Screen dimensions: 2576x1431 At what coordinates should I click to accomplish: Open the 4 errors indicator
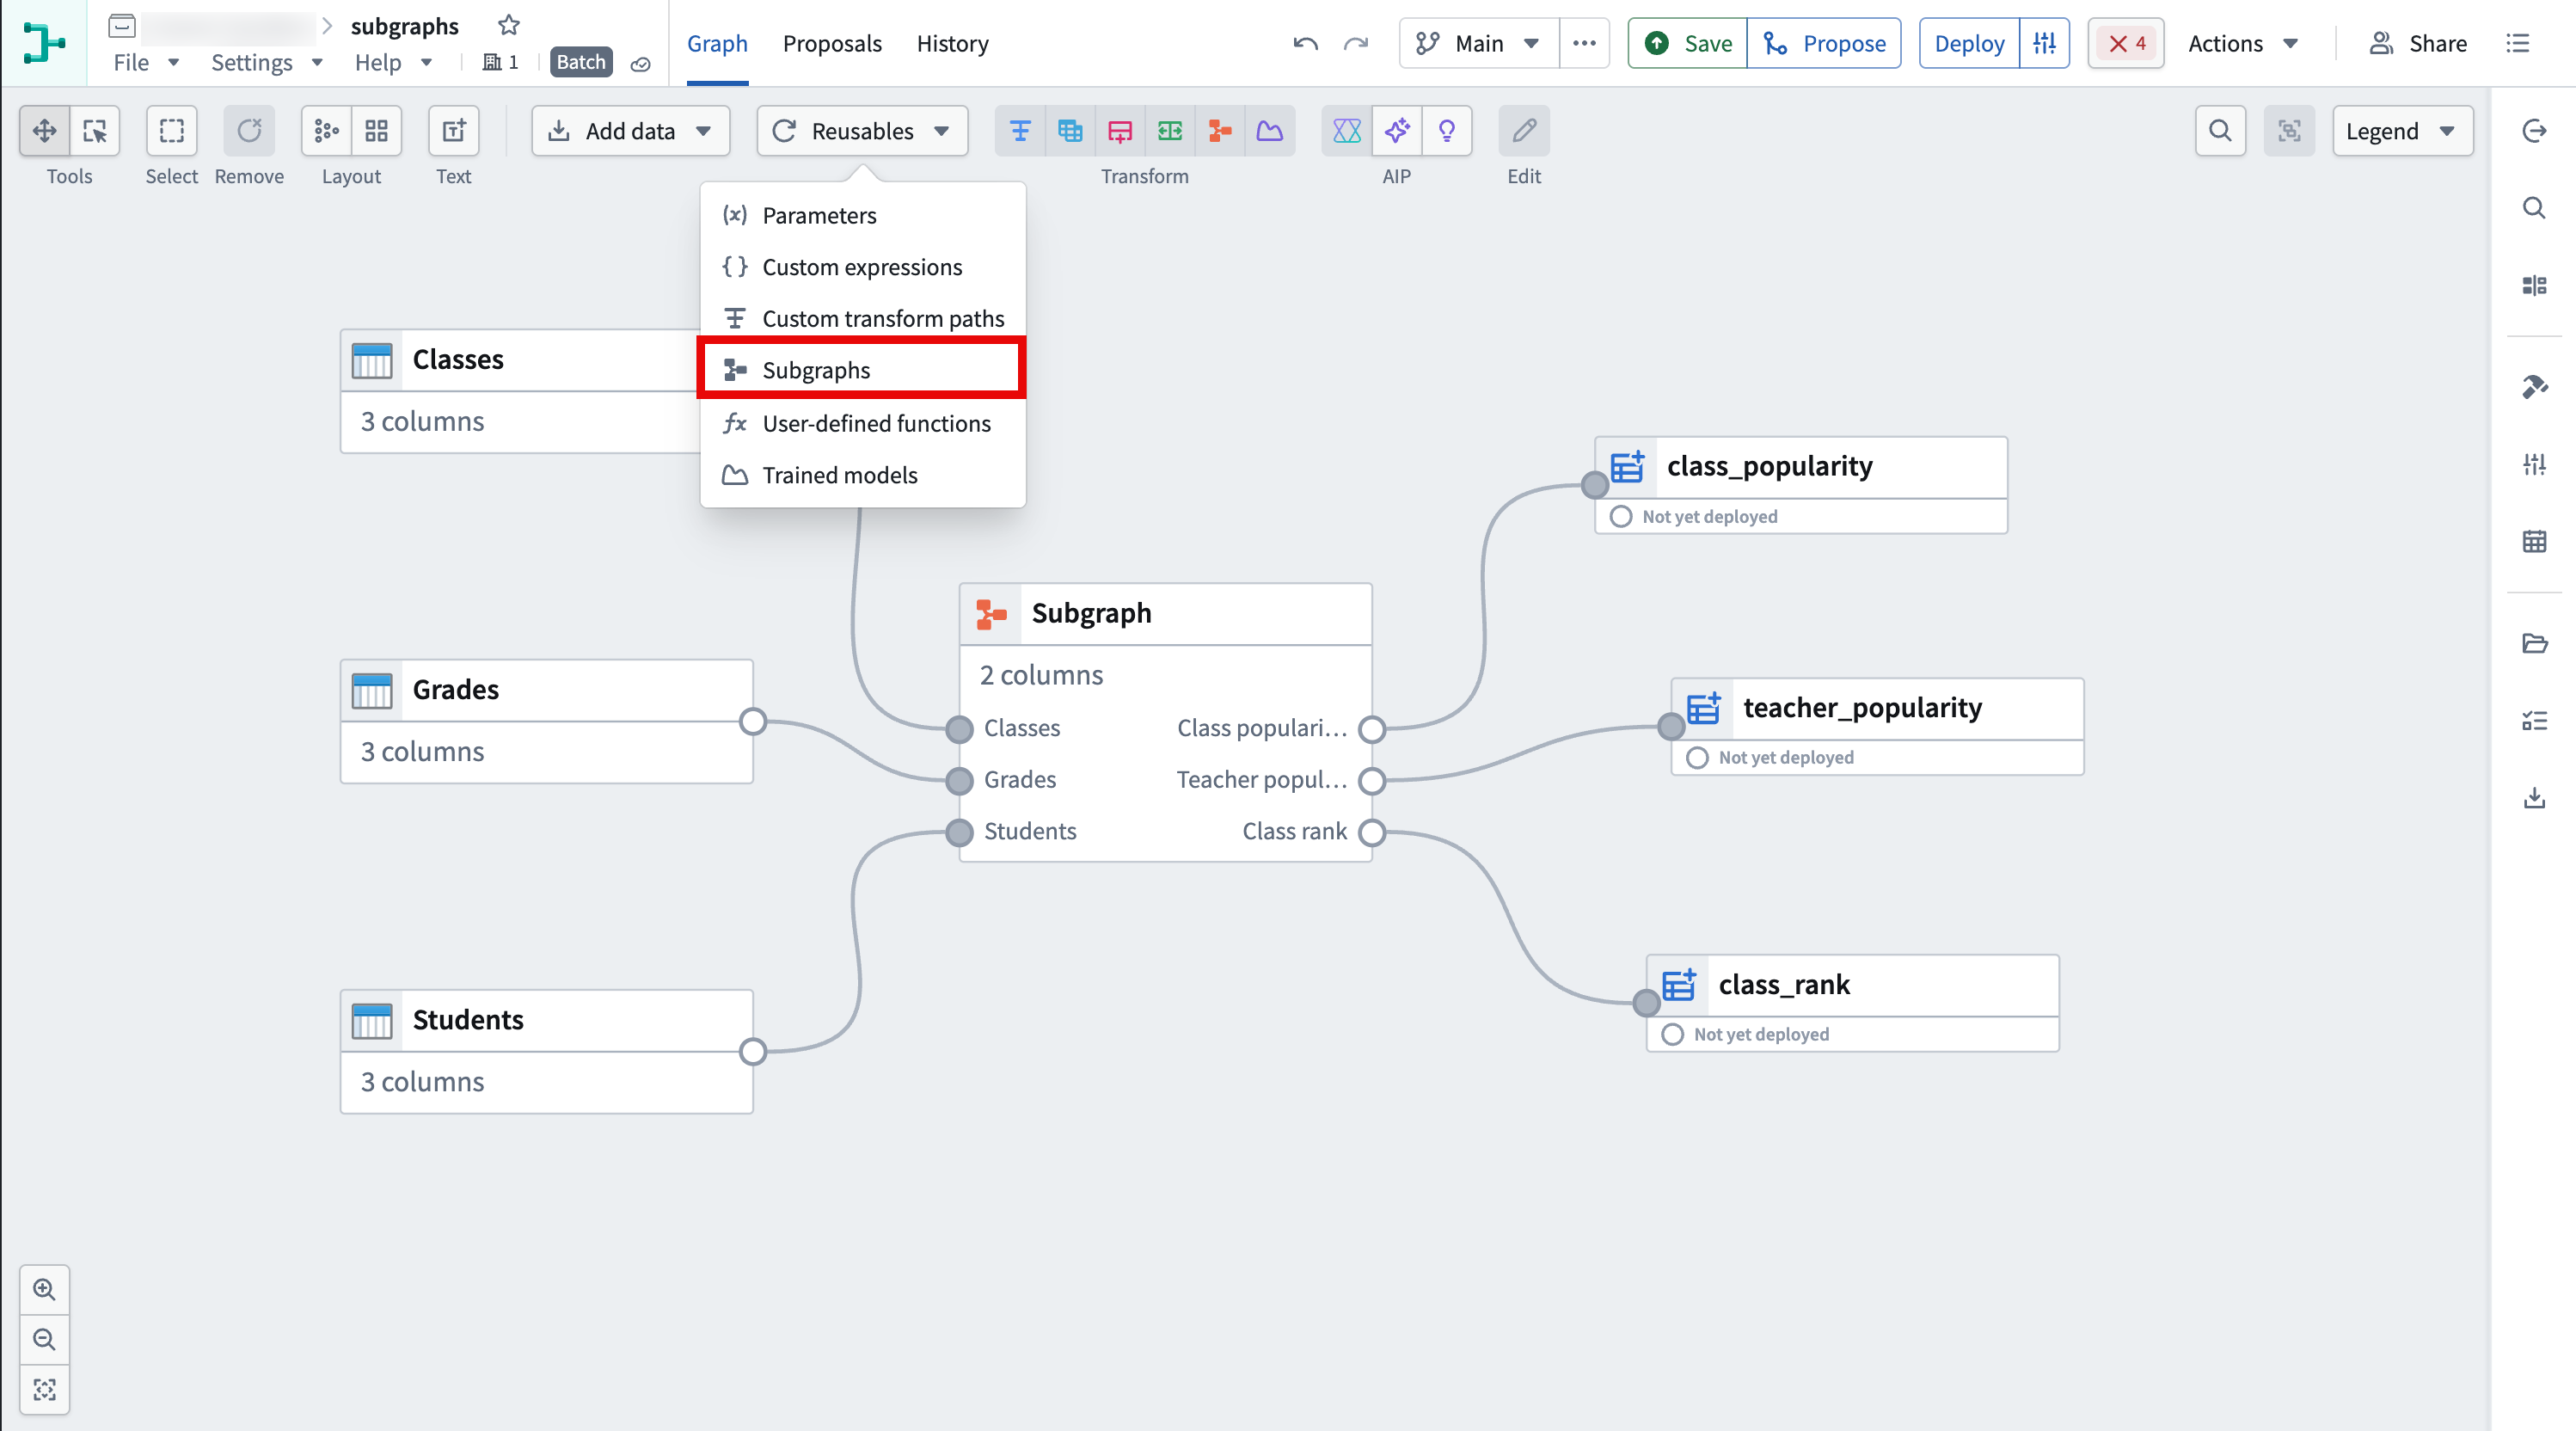click(2126, 43)
